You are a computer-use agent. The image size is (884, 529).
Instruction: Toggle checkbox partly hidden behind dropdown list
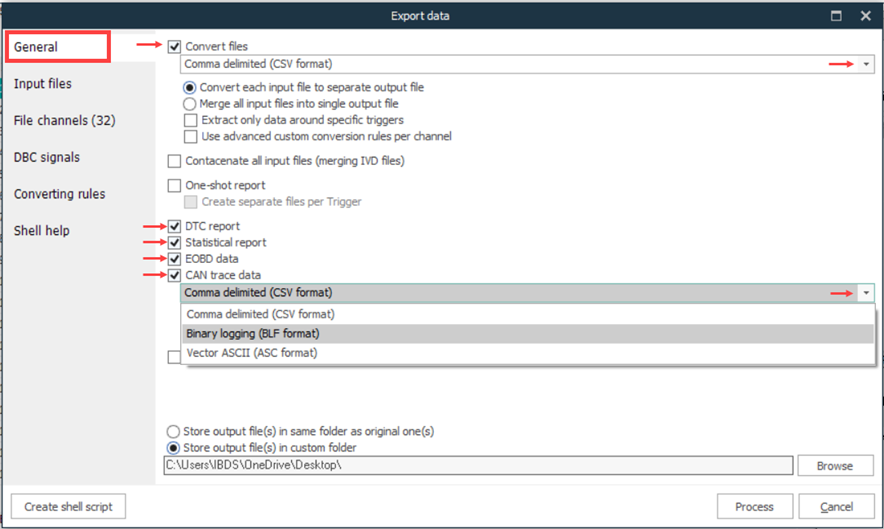pyautogui.click(x=174, y=357)
